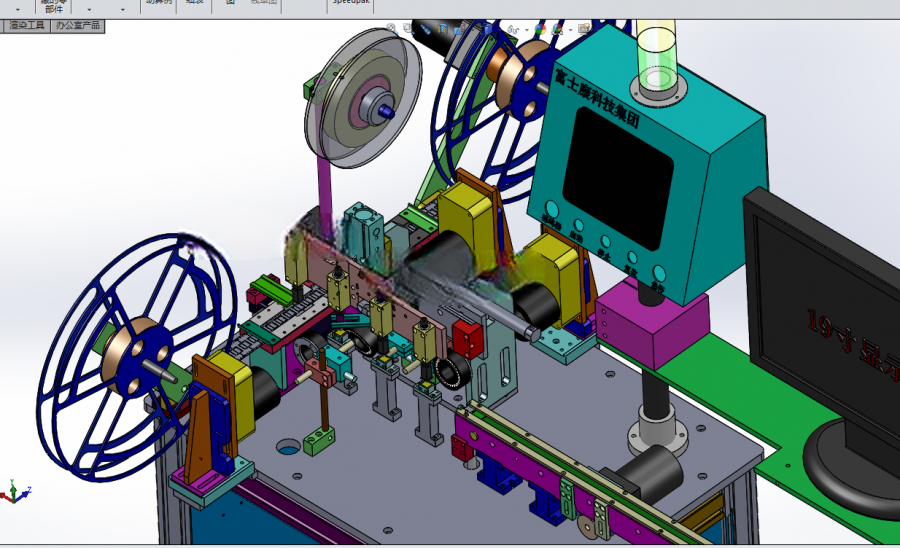Click the Apply Scene icon
This screenshot has height=548, width=900.
click(557, 29)
